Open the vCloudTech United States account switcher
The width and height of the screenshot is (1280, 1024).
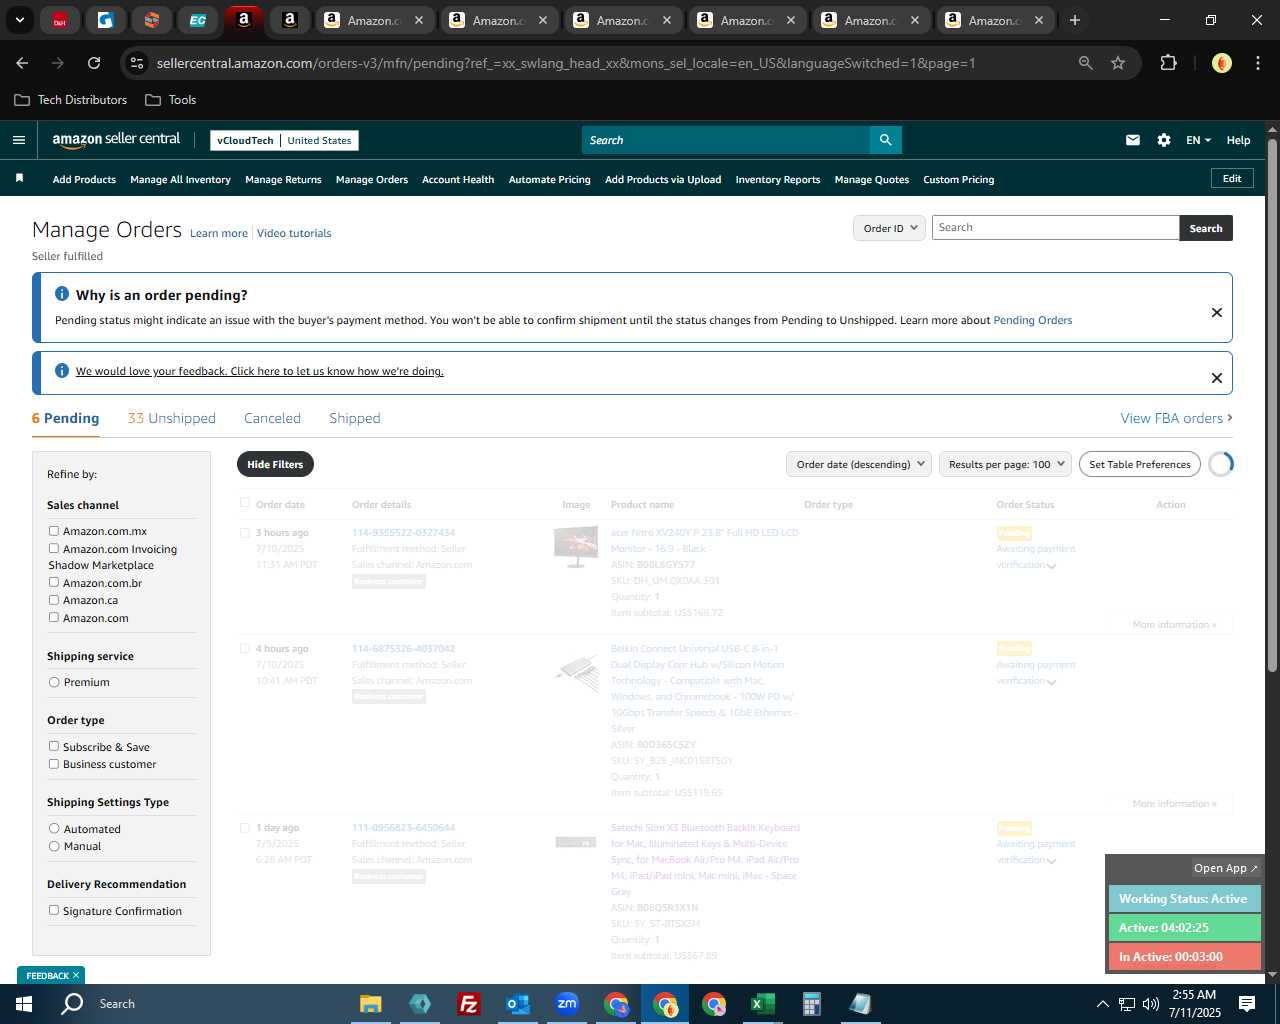tap(284, 140)
